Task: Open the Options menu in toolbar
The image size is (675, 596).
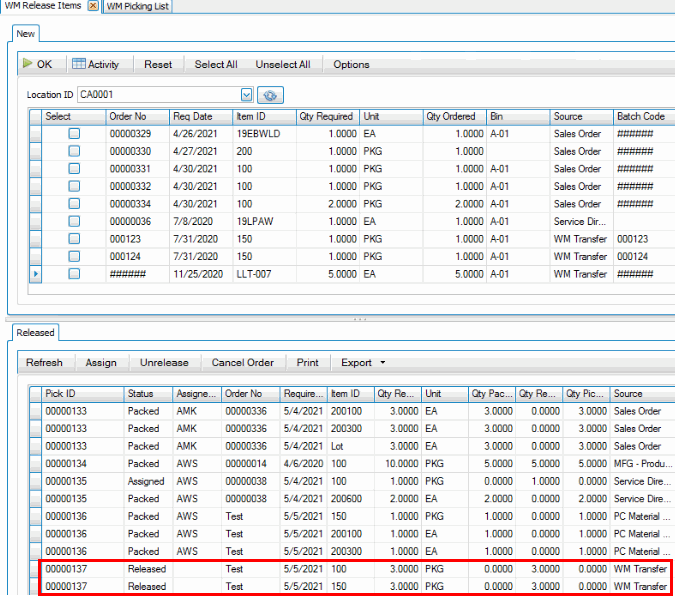Action: 351,64
